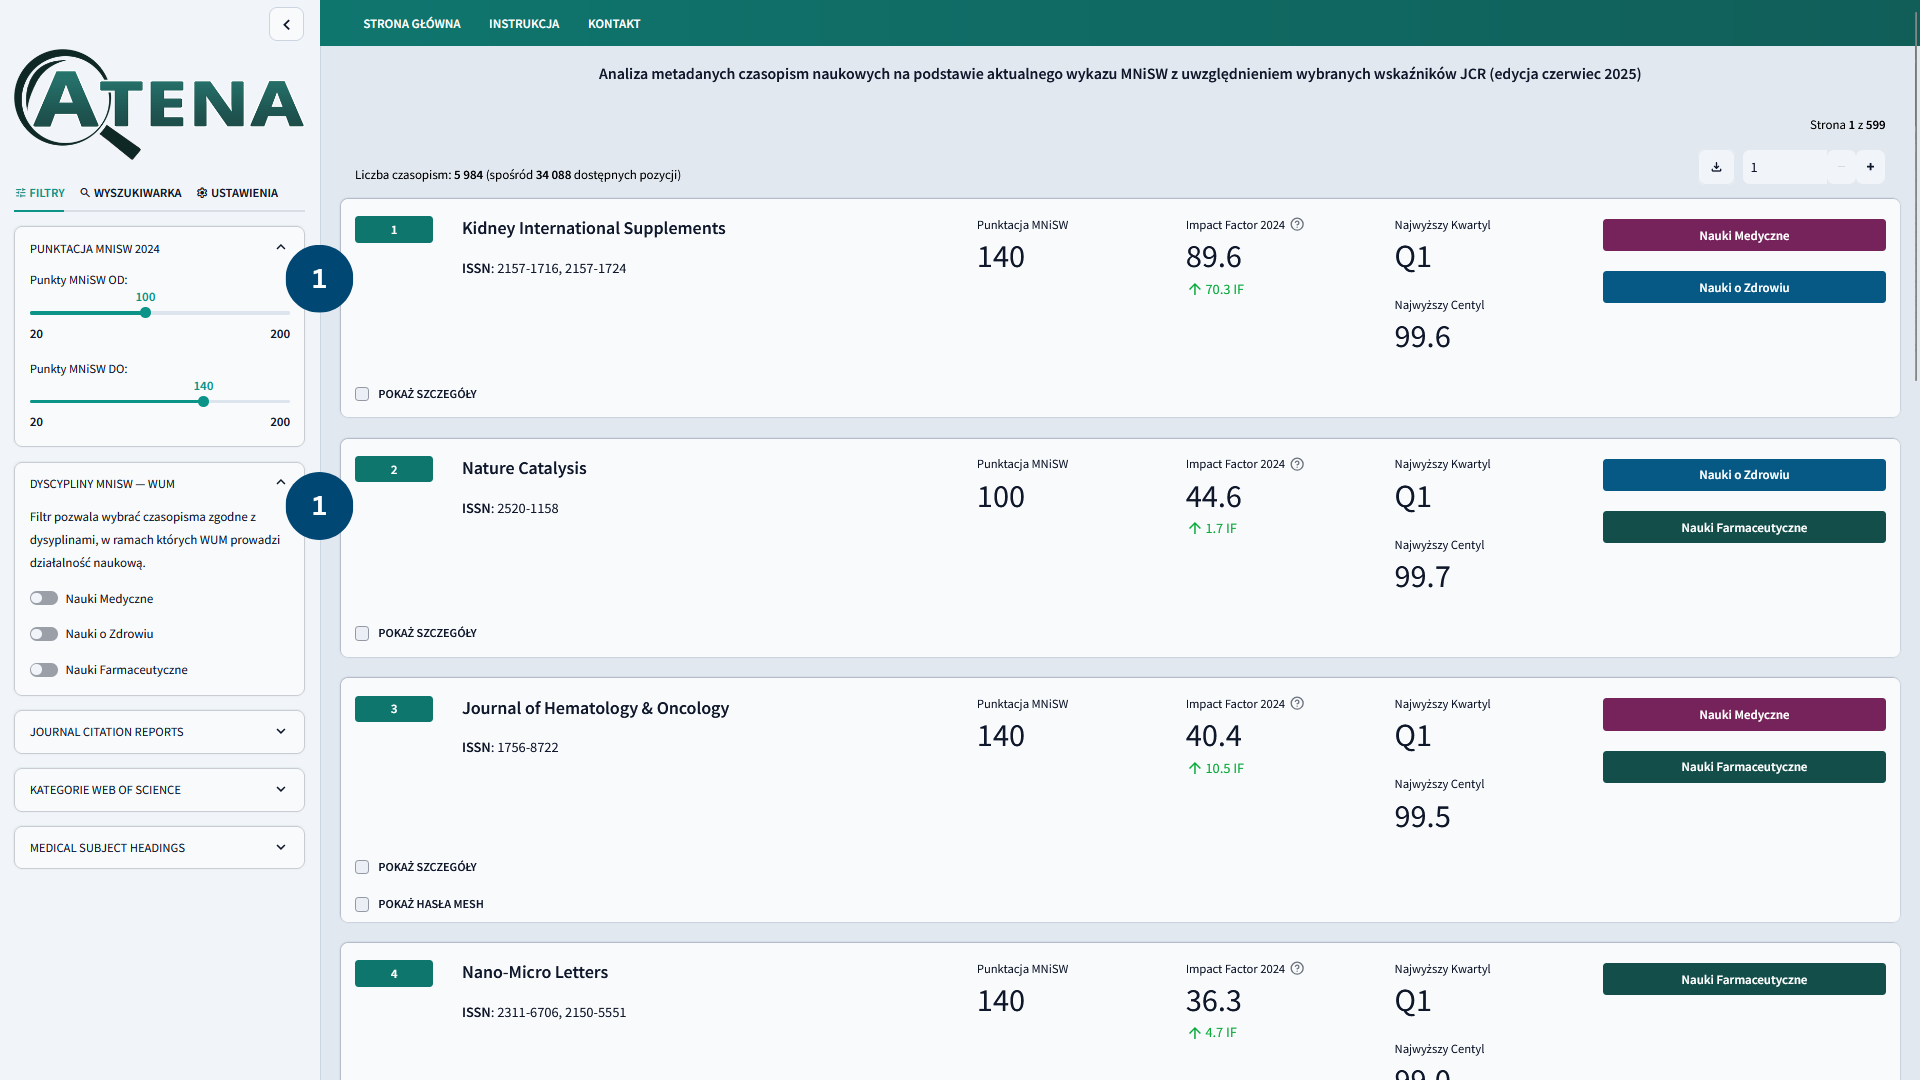This screenshot has width=1920, height=1080.
Task: Click the title Nano-Micro Letters
Action: [535, 972]
